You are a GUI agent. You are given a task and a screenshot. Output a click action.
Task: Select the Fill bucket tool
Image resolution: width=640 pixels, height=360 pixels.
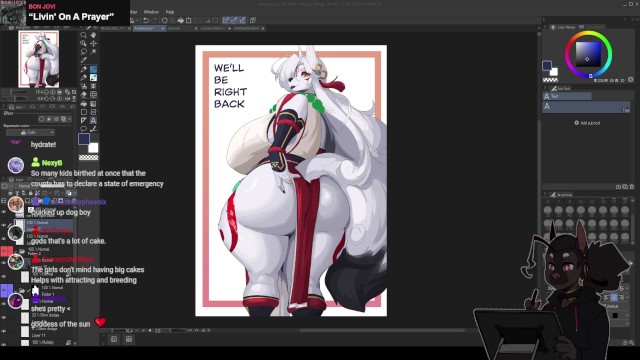[x=84, y=103]
